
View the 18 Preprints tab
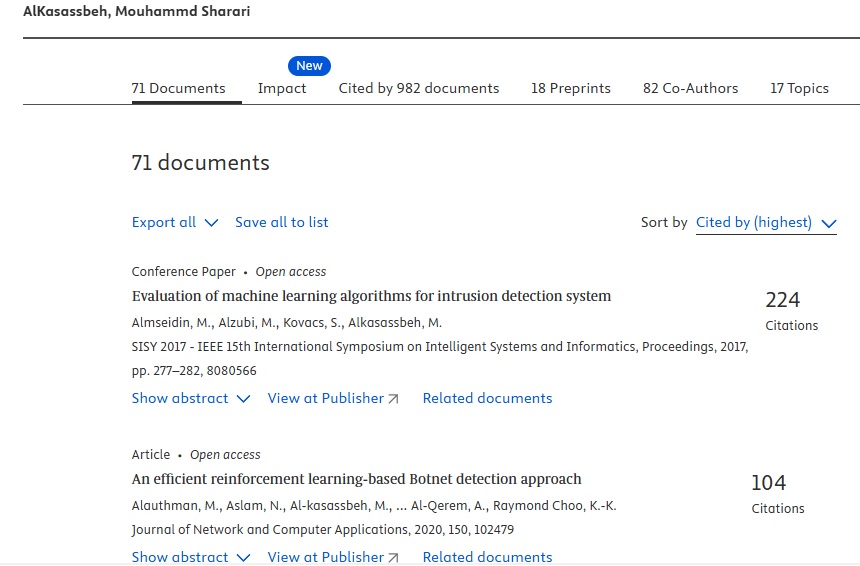pyautogui.click(x=570, y=88)
